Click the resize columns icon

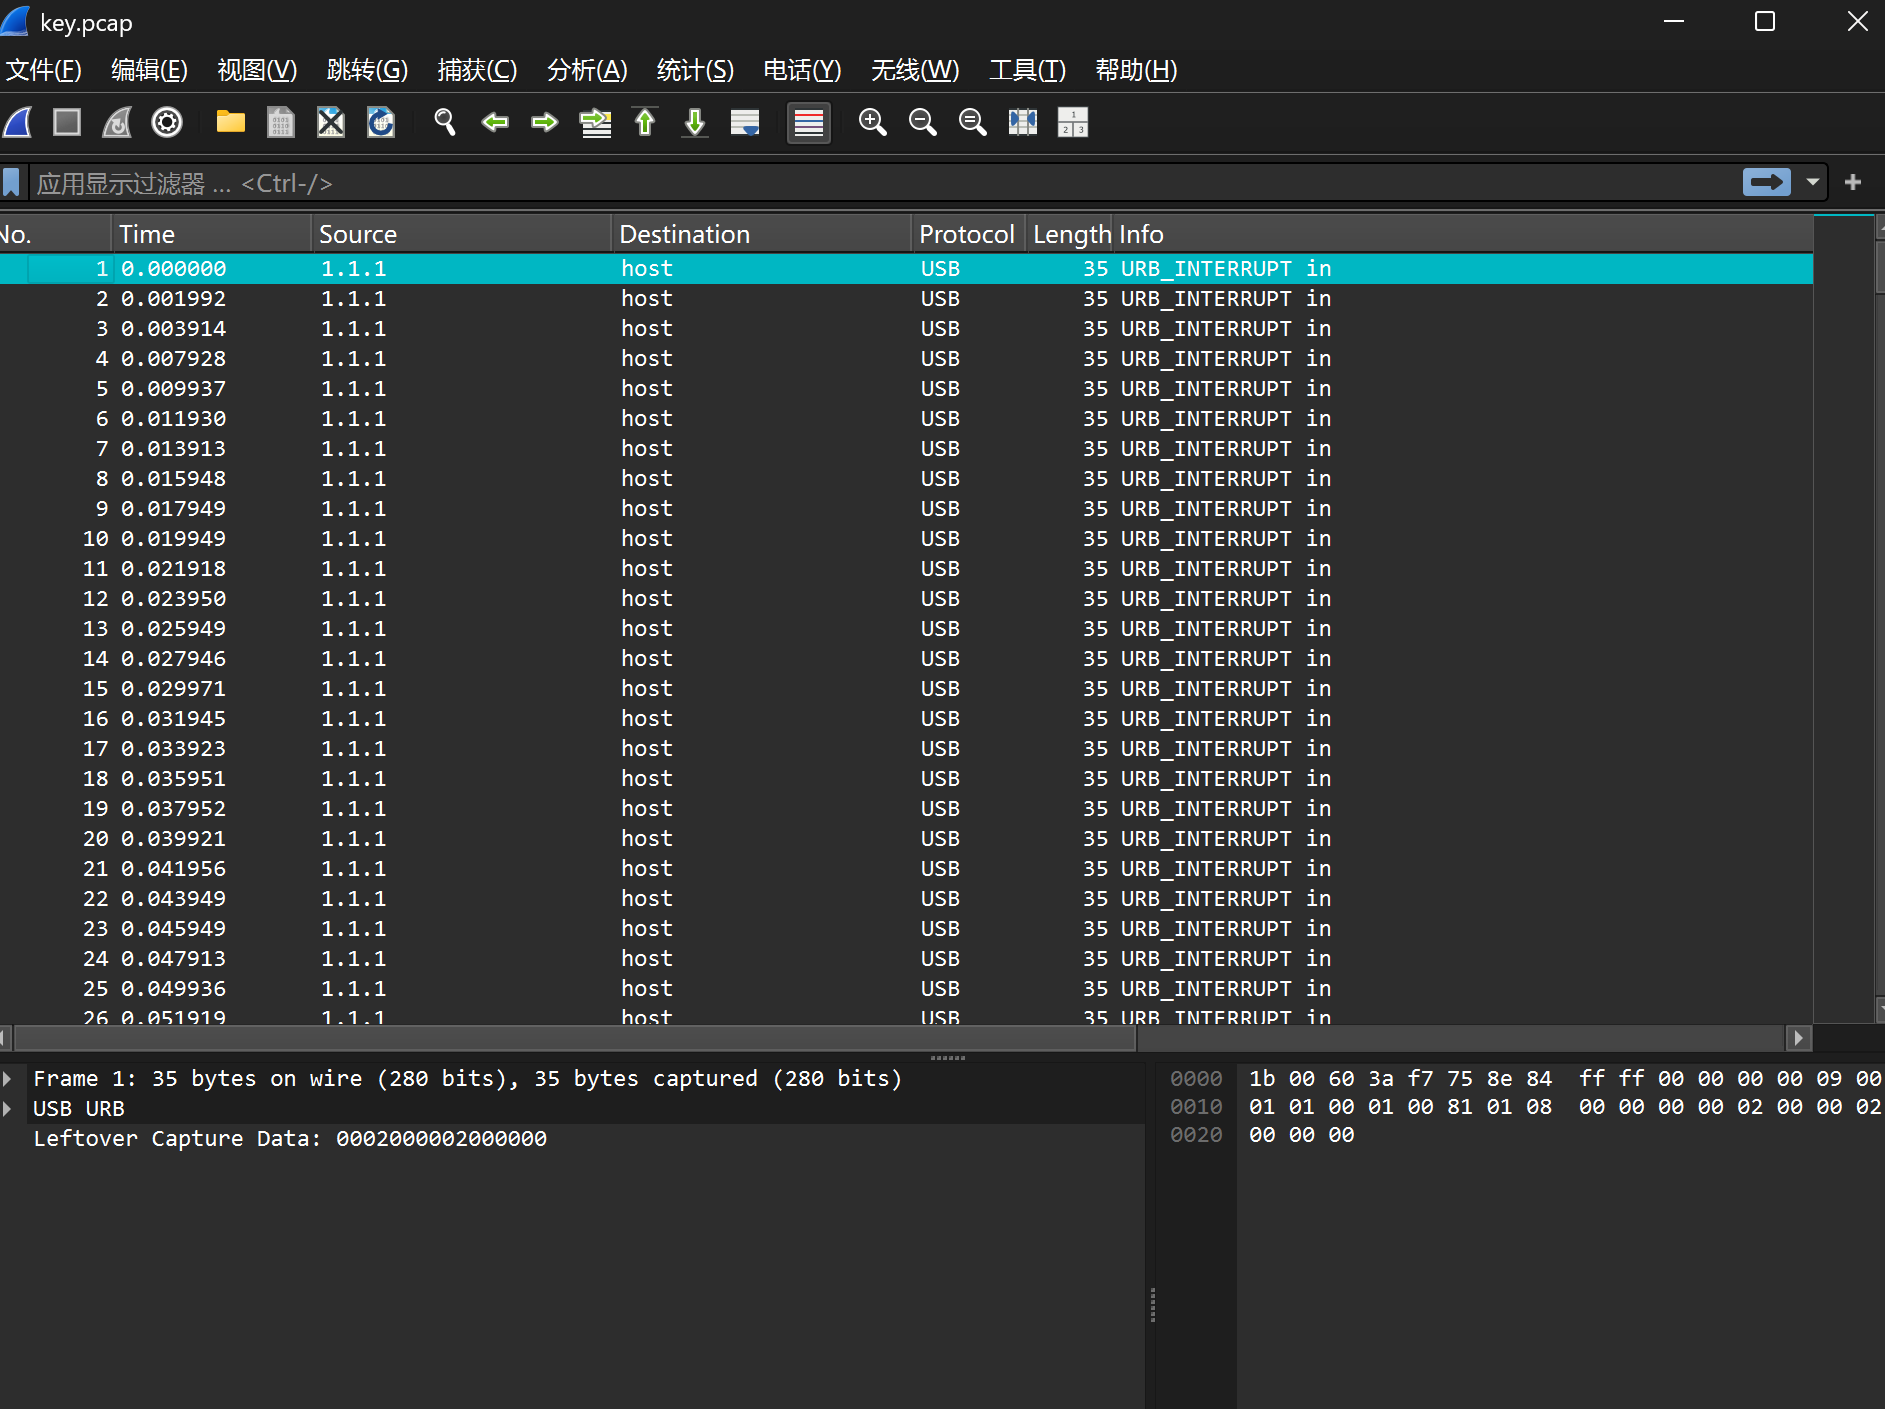[1023, 122]
